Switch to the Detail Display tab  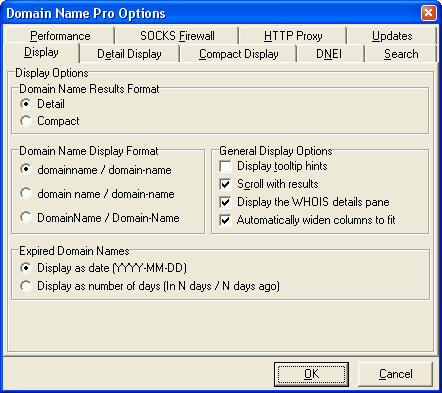[129, 54]
